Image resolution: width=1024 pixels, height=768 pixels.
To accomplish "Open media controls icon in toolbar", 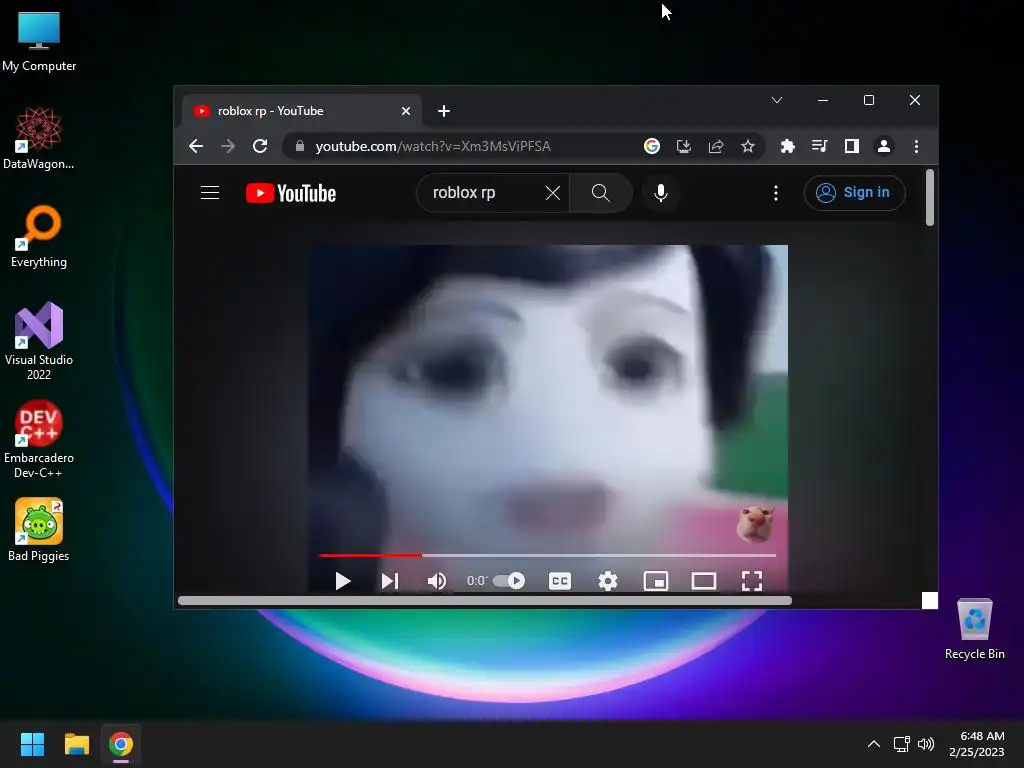I will point(820,146).
